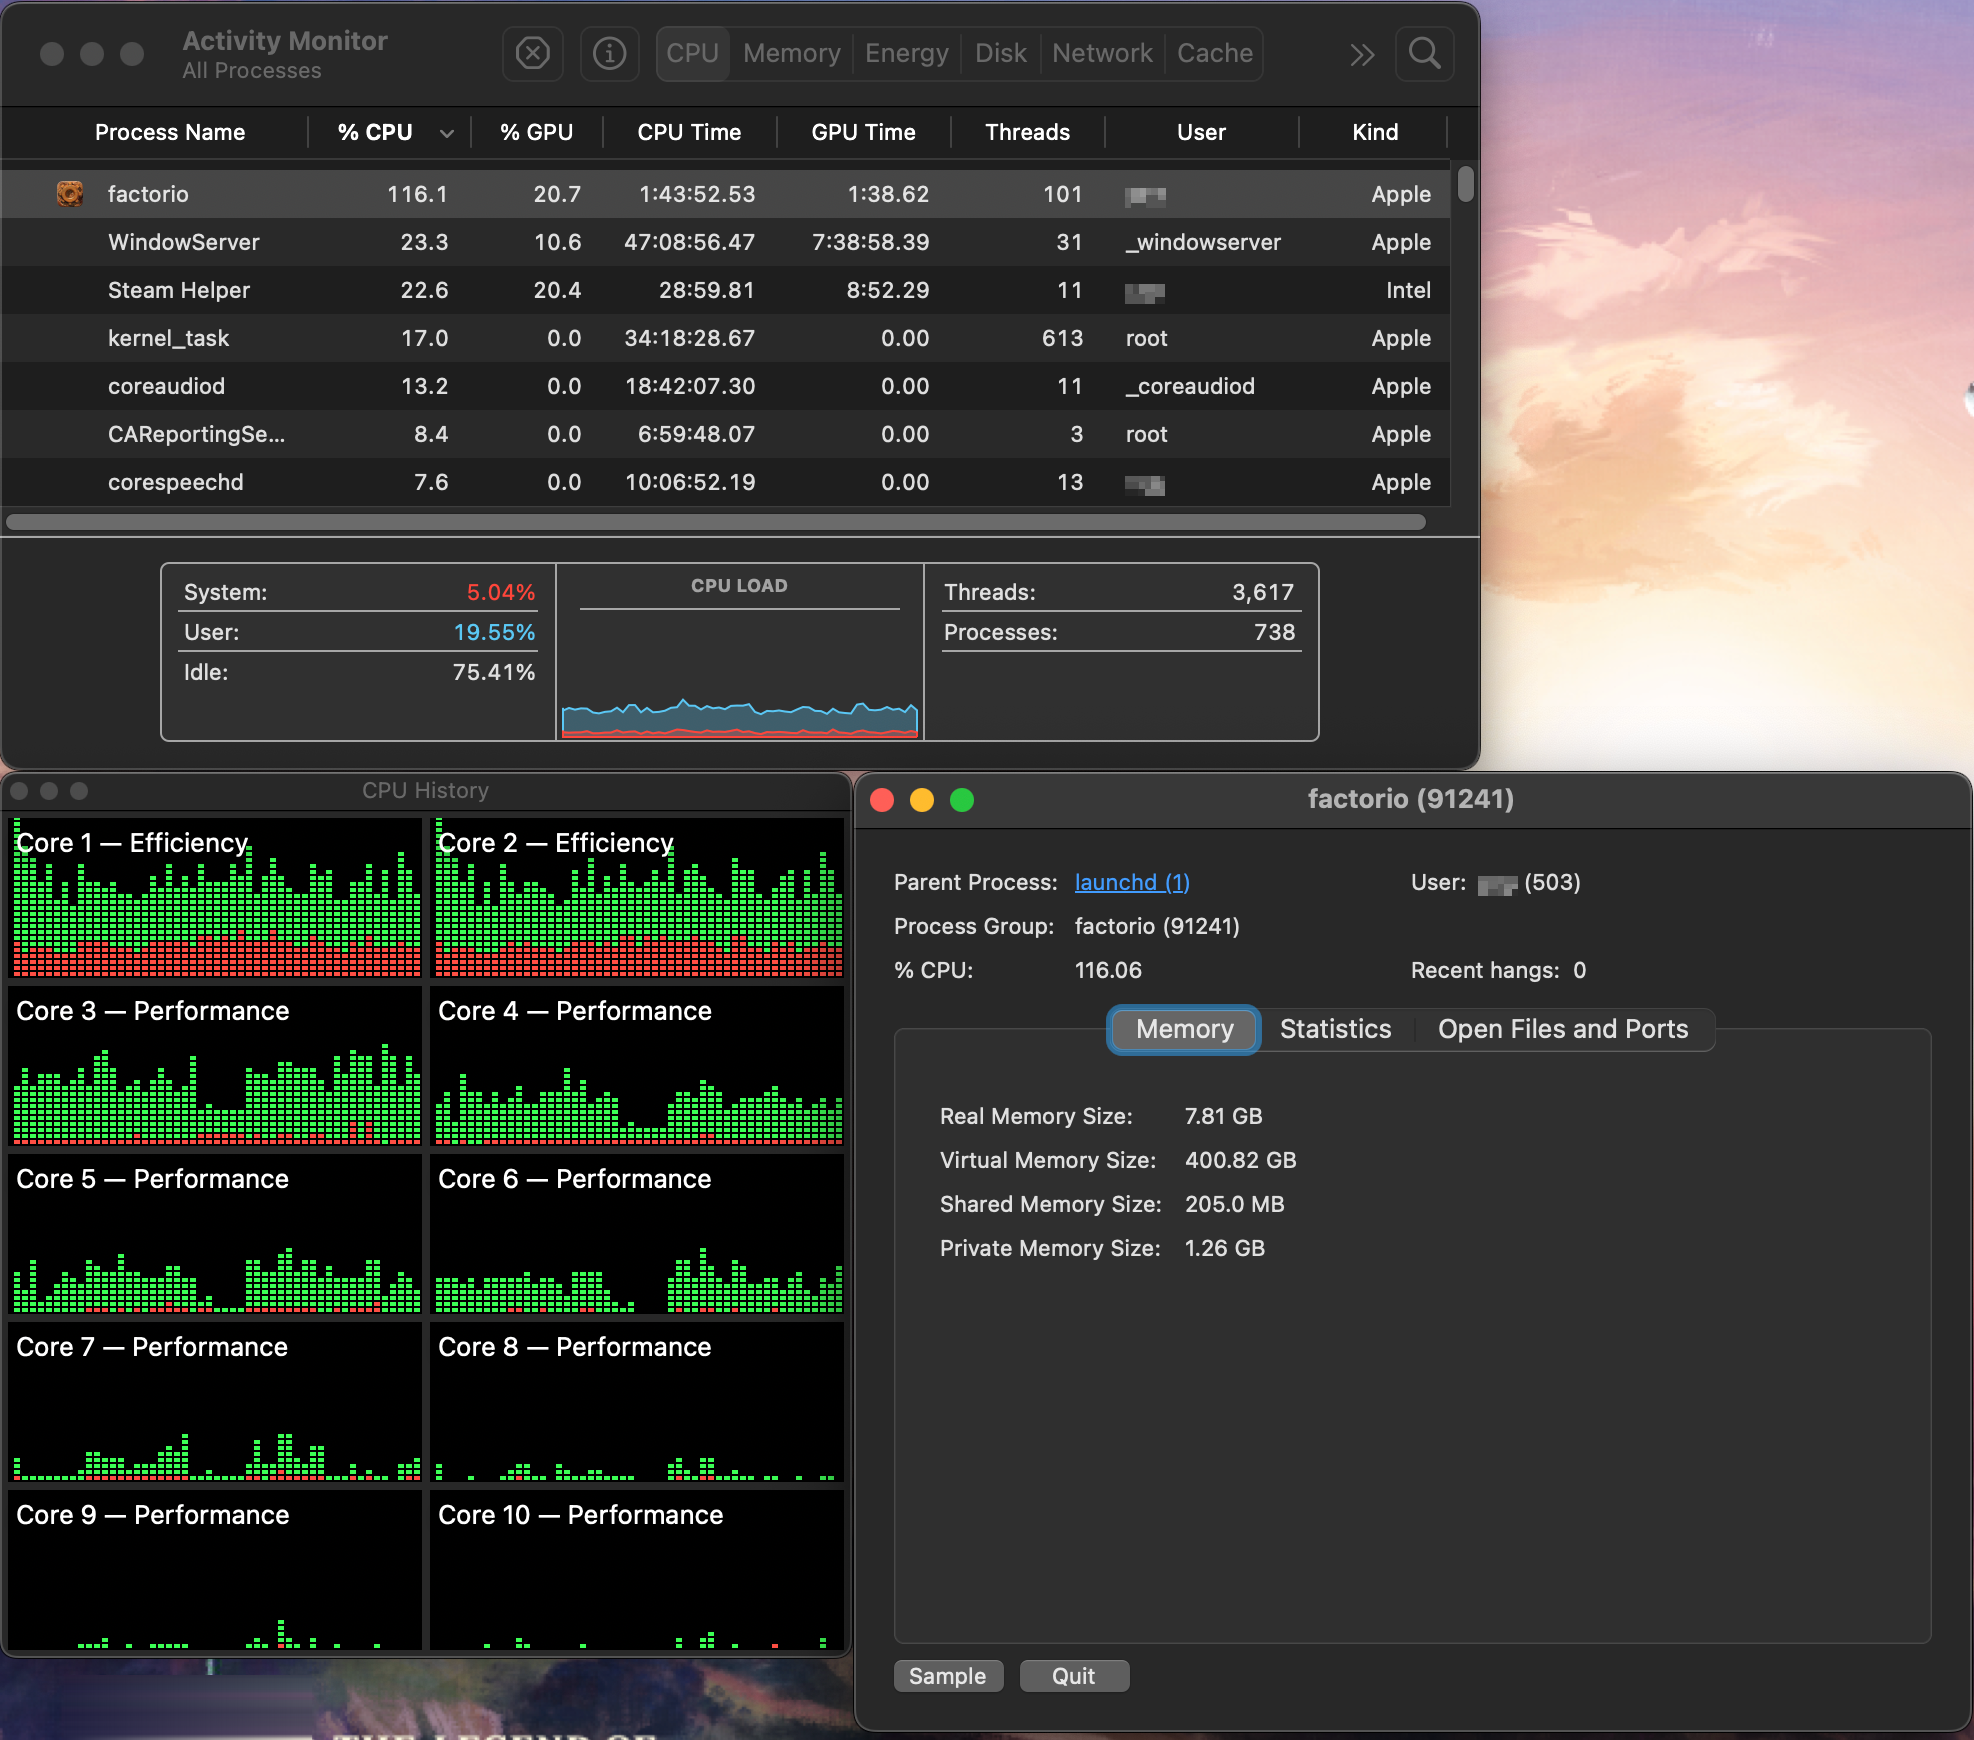Open the launchd (1) parent process link
The height and width of the screenshot is (1740, 1974).
pos(1132,882)
